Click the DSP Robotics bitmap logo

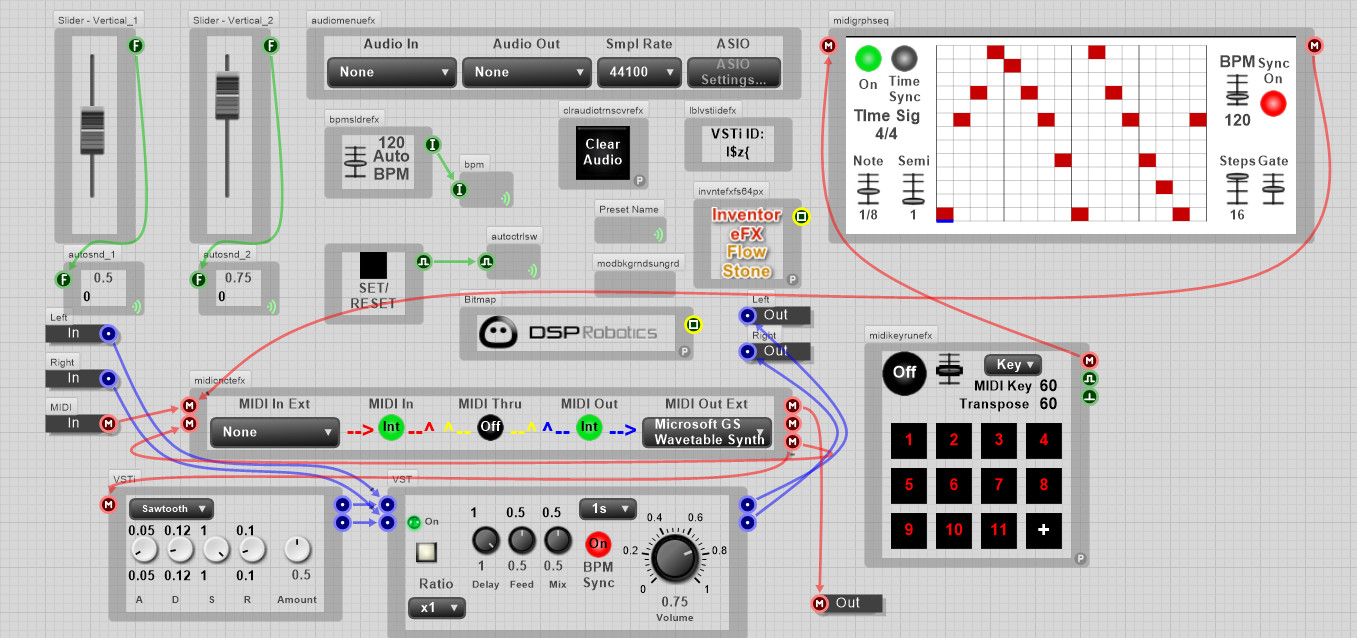(x=569, y=333)
